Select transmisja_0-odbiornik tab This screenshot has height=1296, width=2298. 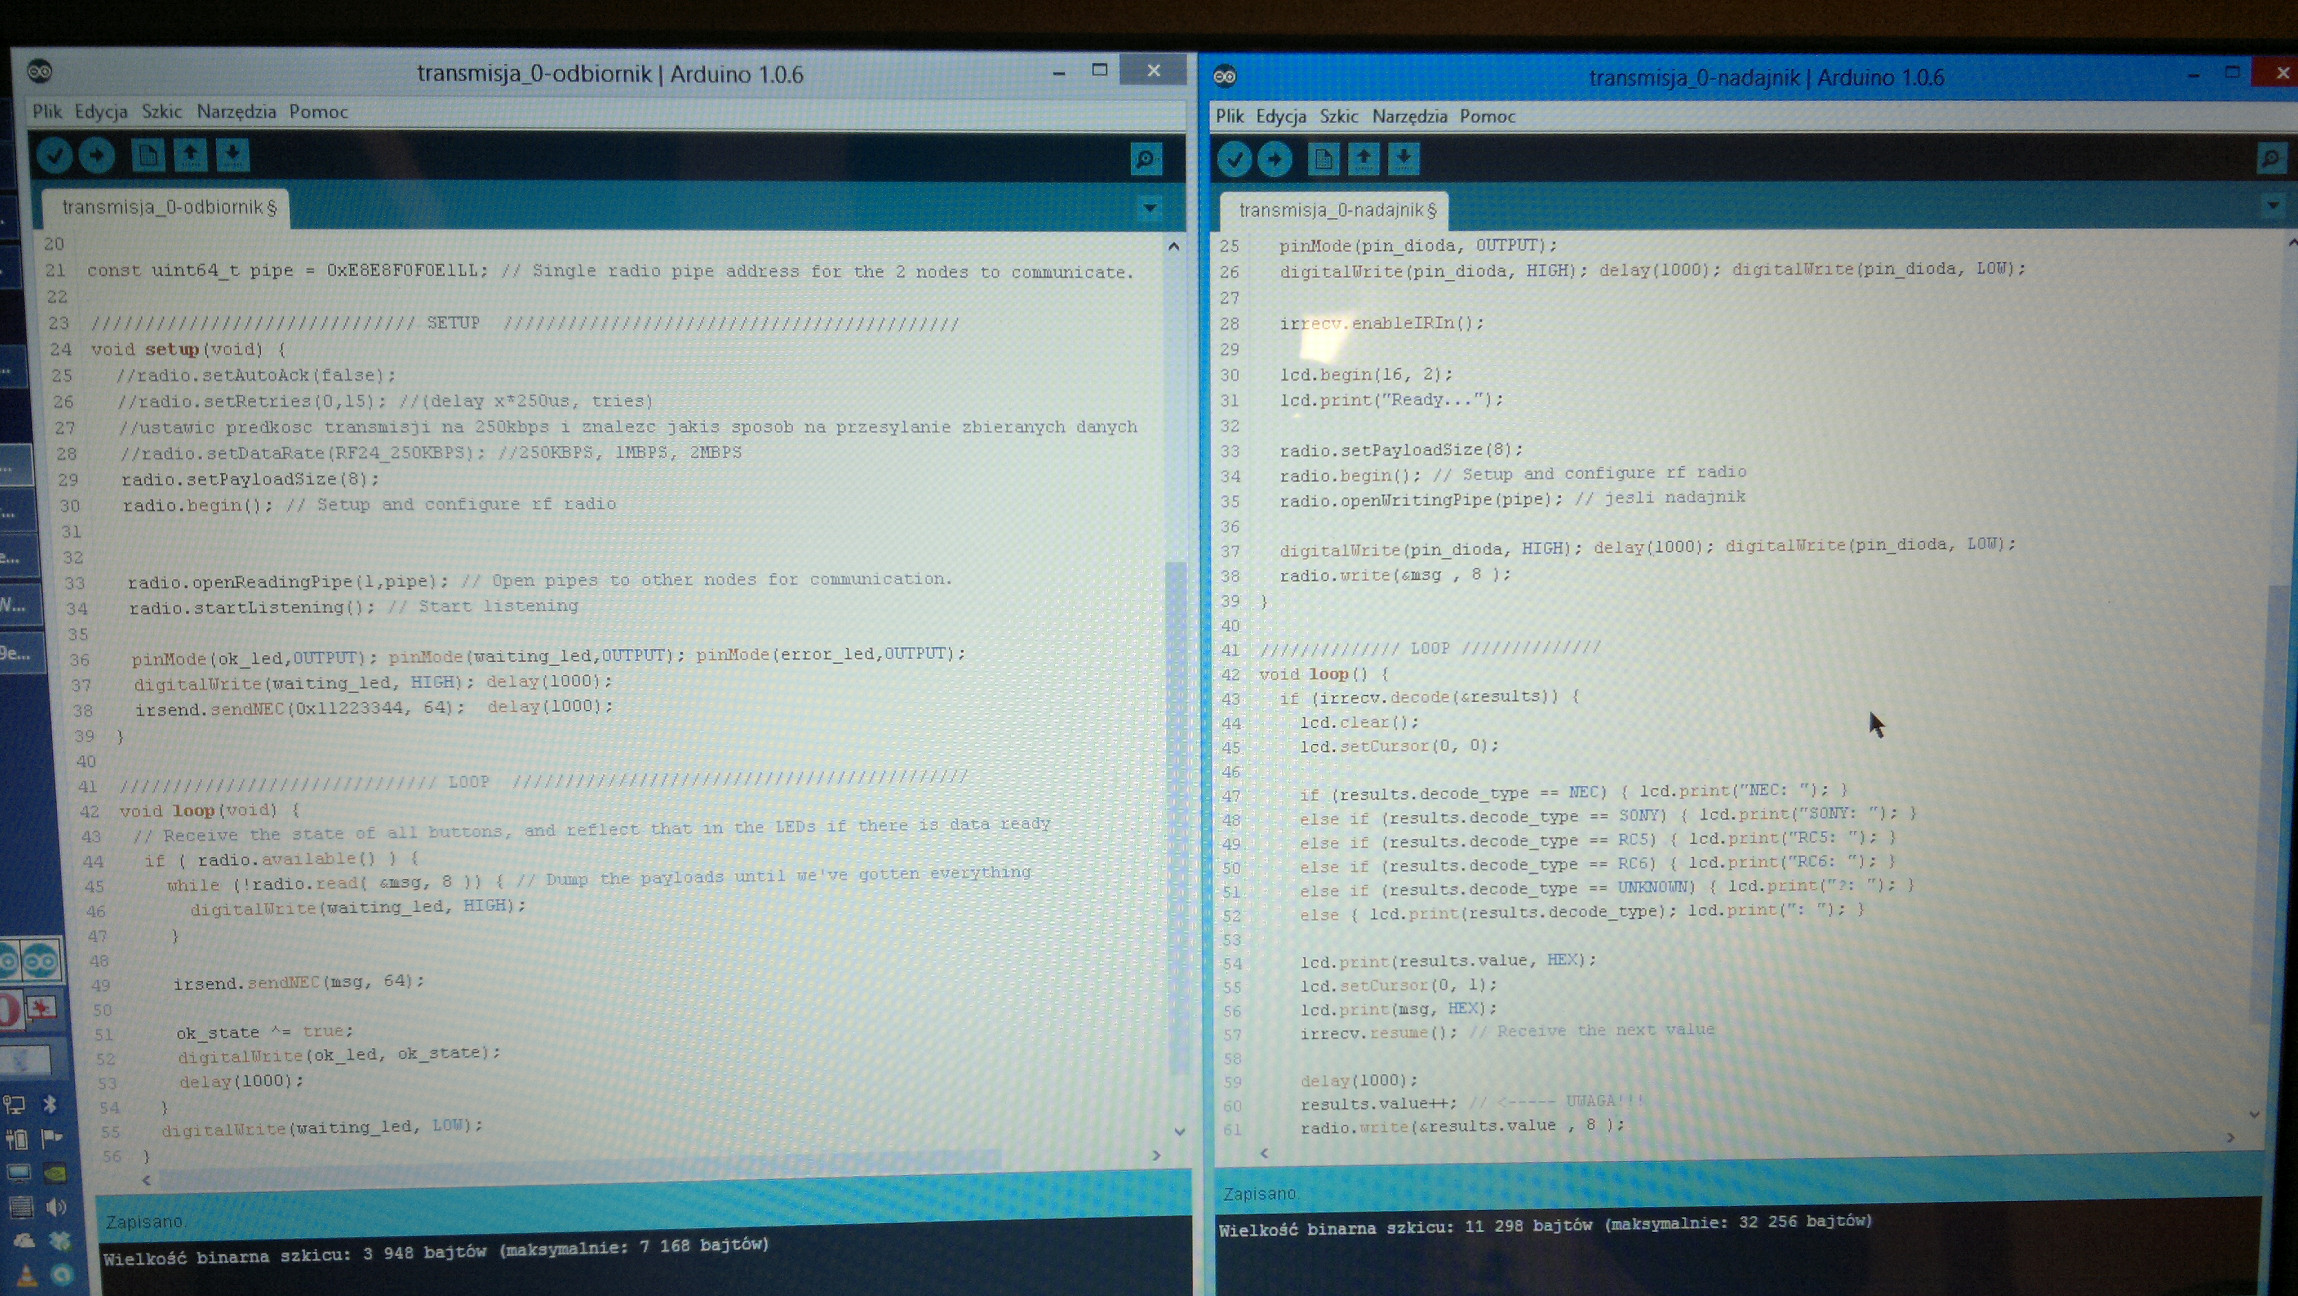(168, 207)
